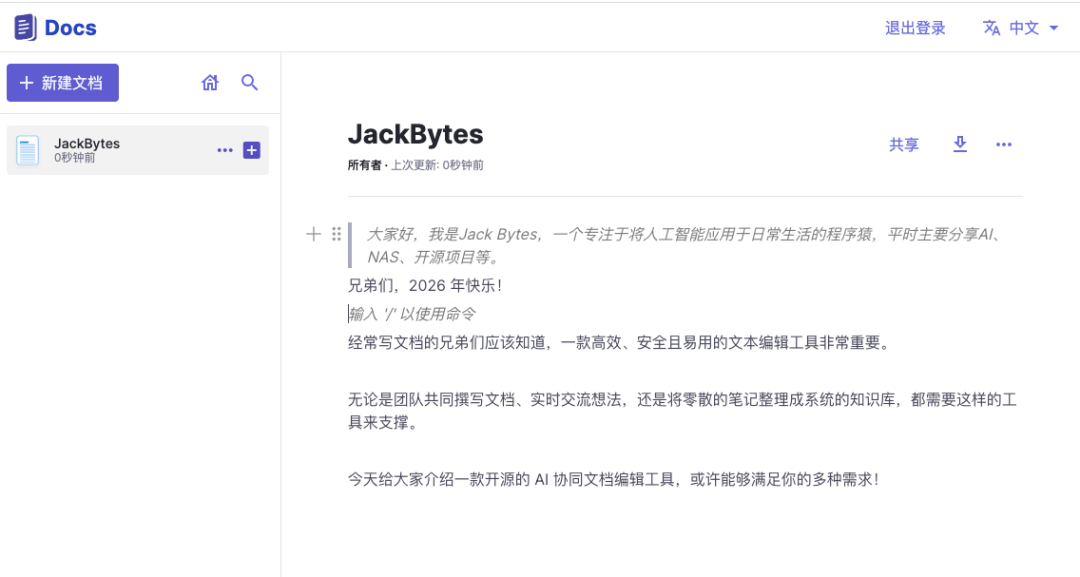The height and width of the screenshot is (577, 1080).
Task: Click the '0秒钟前' timestamp in sidebar
Action: point(74,158)
